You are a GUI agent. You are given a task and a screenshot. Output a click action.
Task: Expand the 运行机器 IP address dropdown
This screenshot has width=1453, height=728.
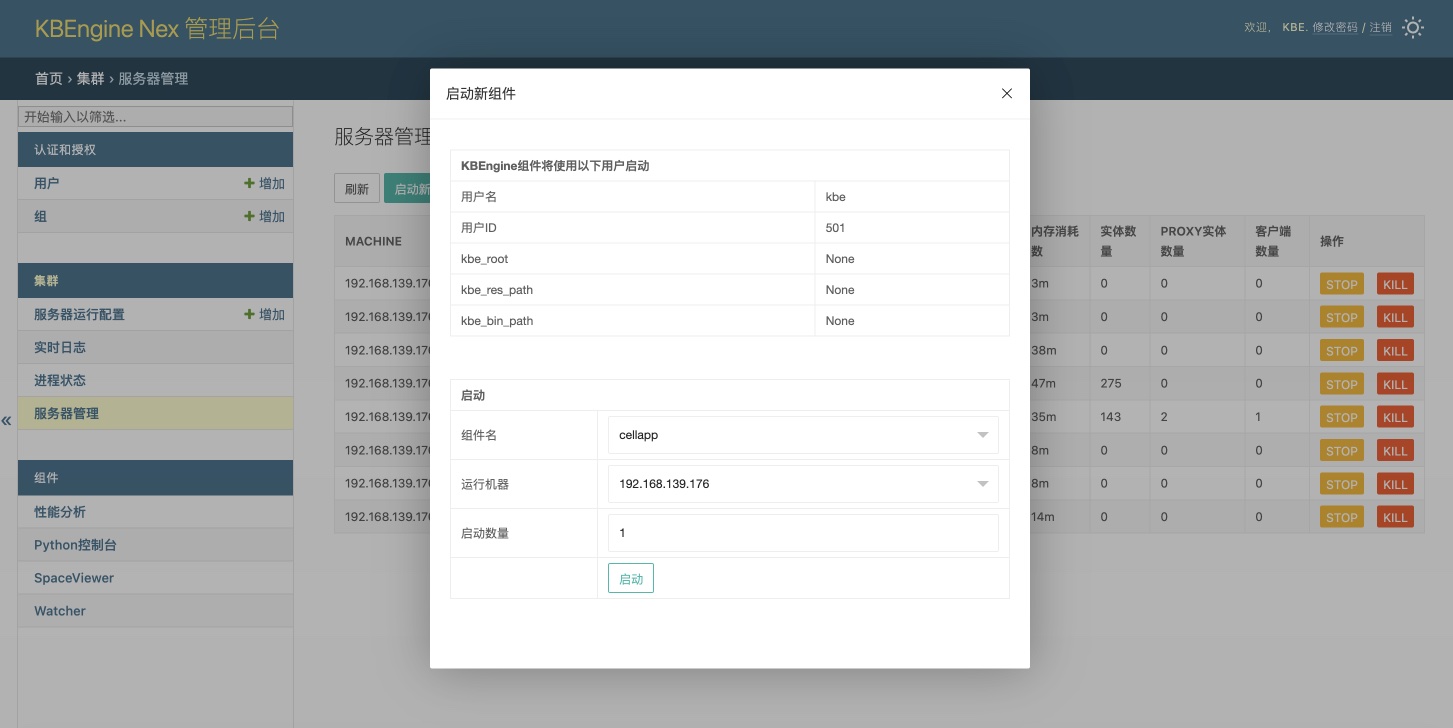[802, 484]
